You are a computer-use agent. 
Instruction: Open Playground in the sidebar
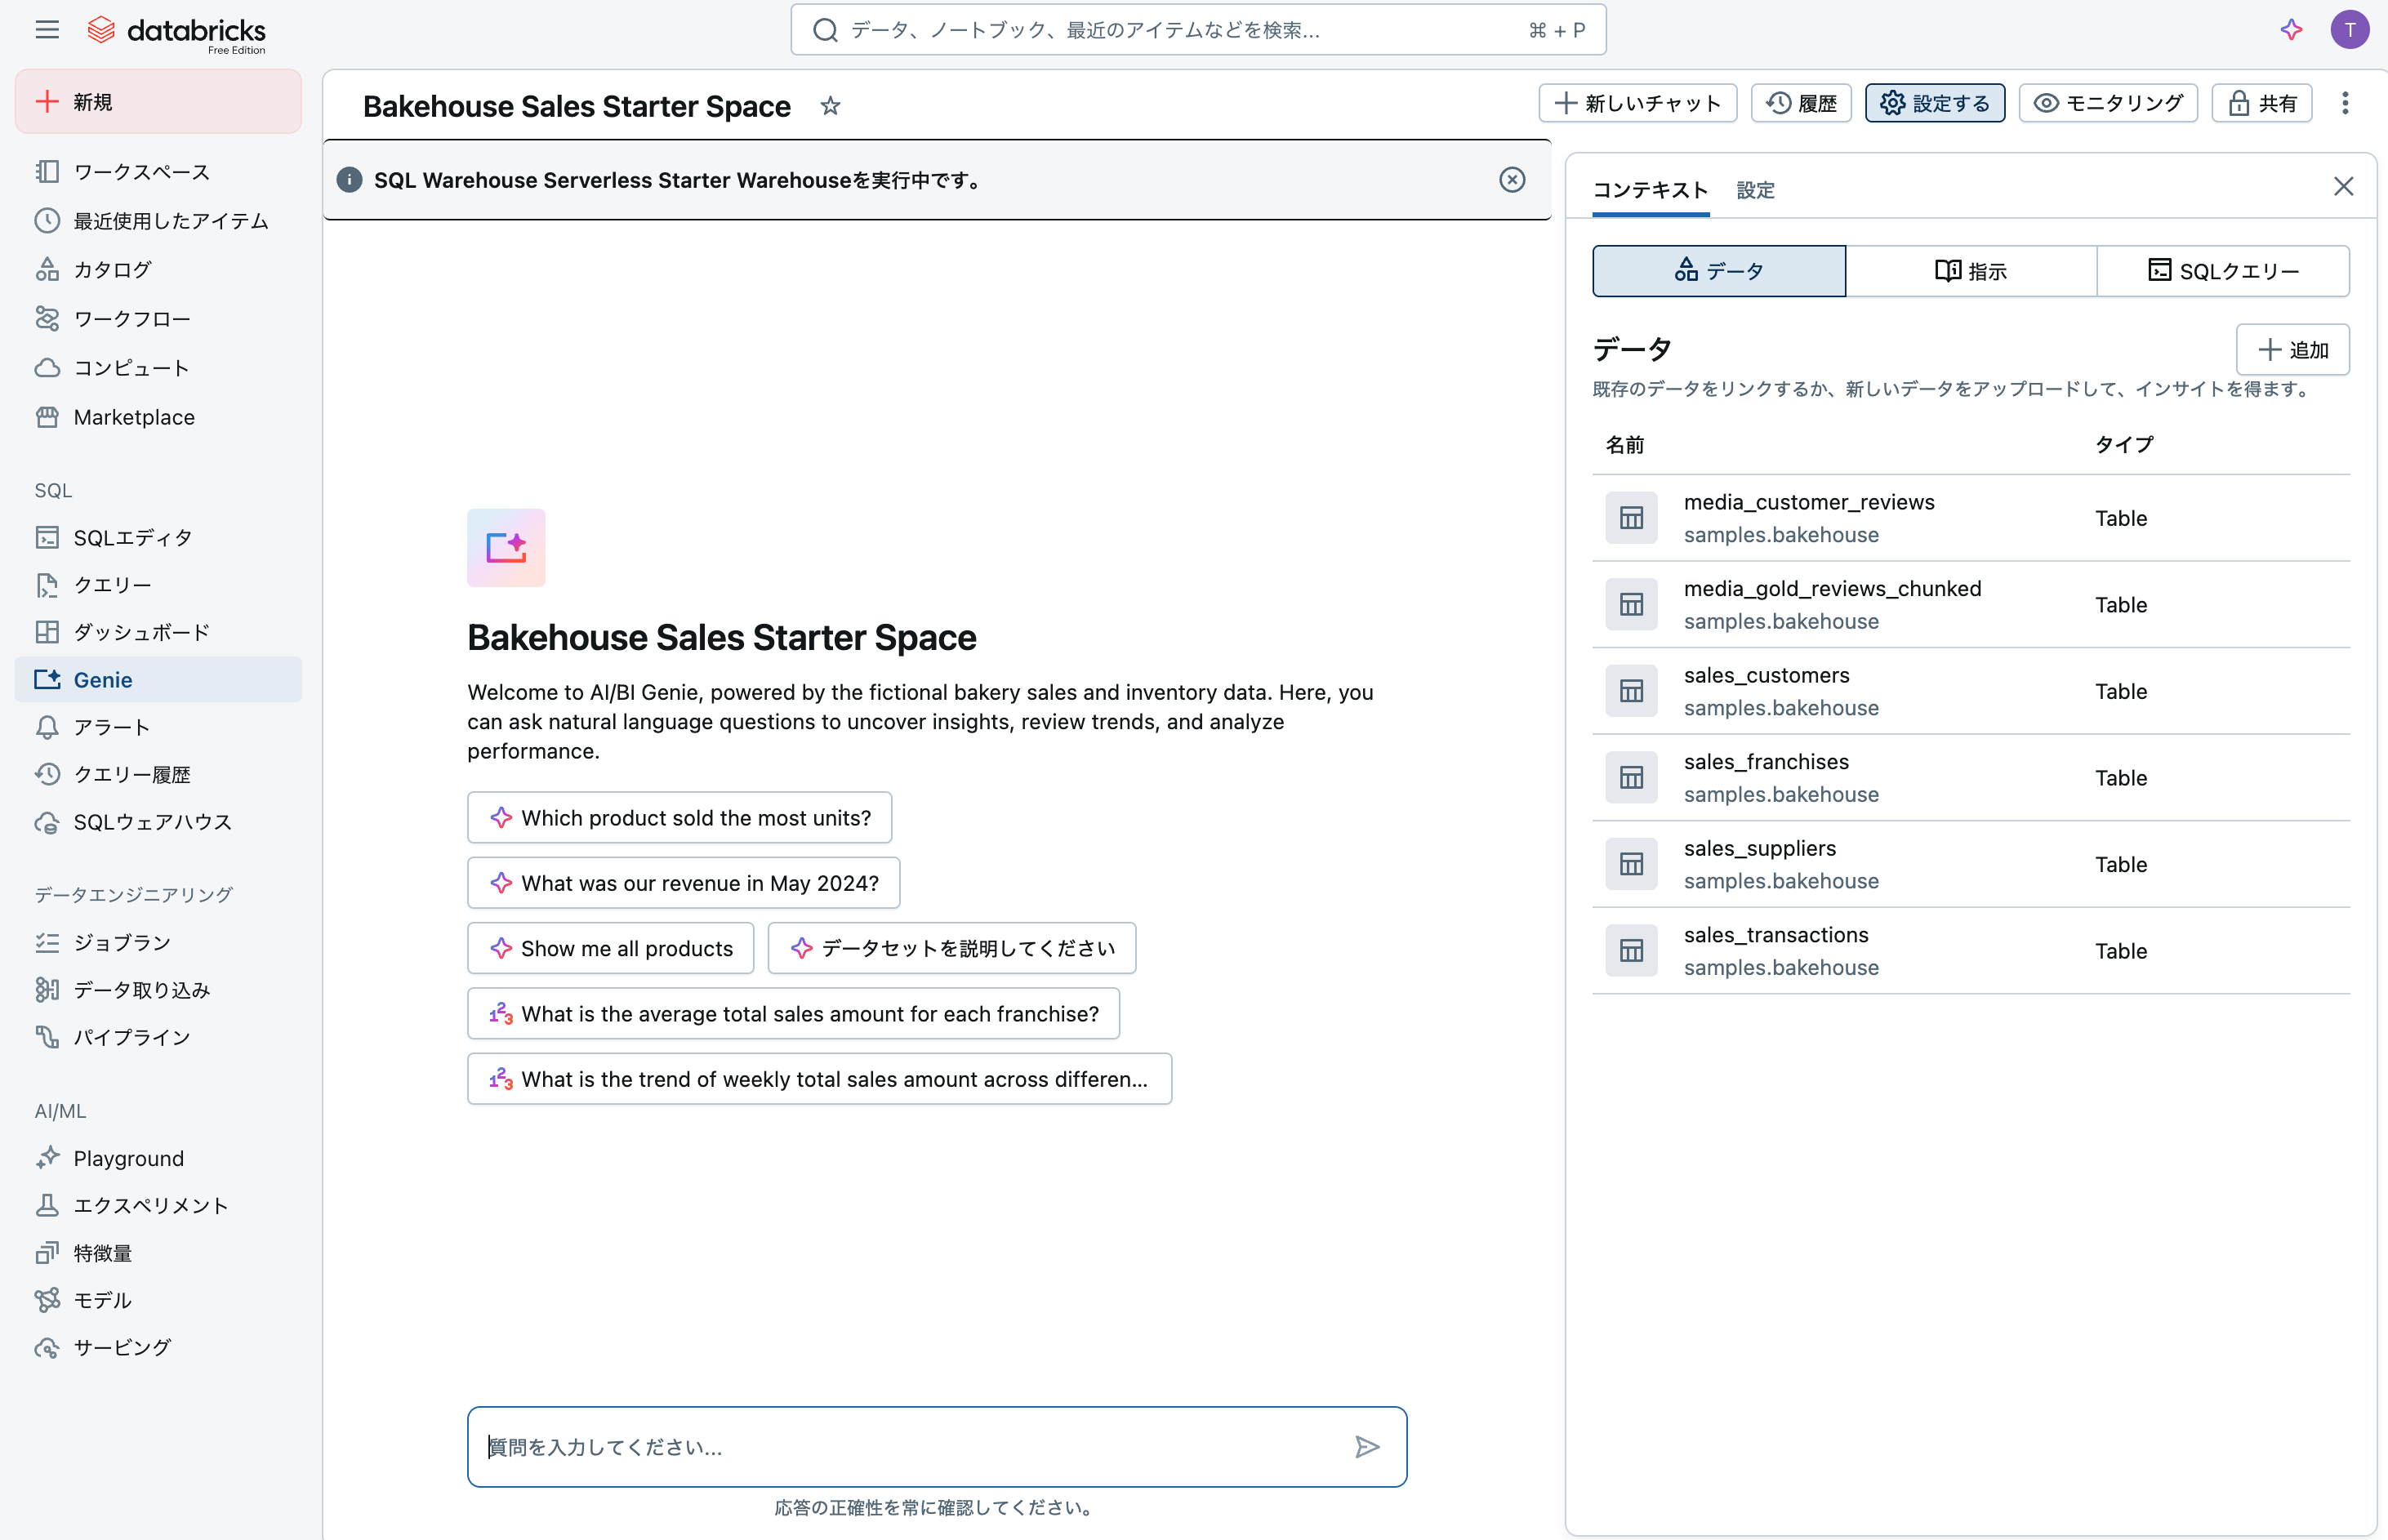pyautogui.click(x=158, y=1158)
